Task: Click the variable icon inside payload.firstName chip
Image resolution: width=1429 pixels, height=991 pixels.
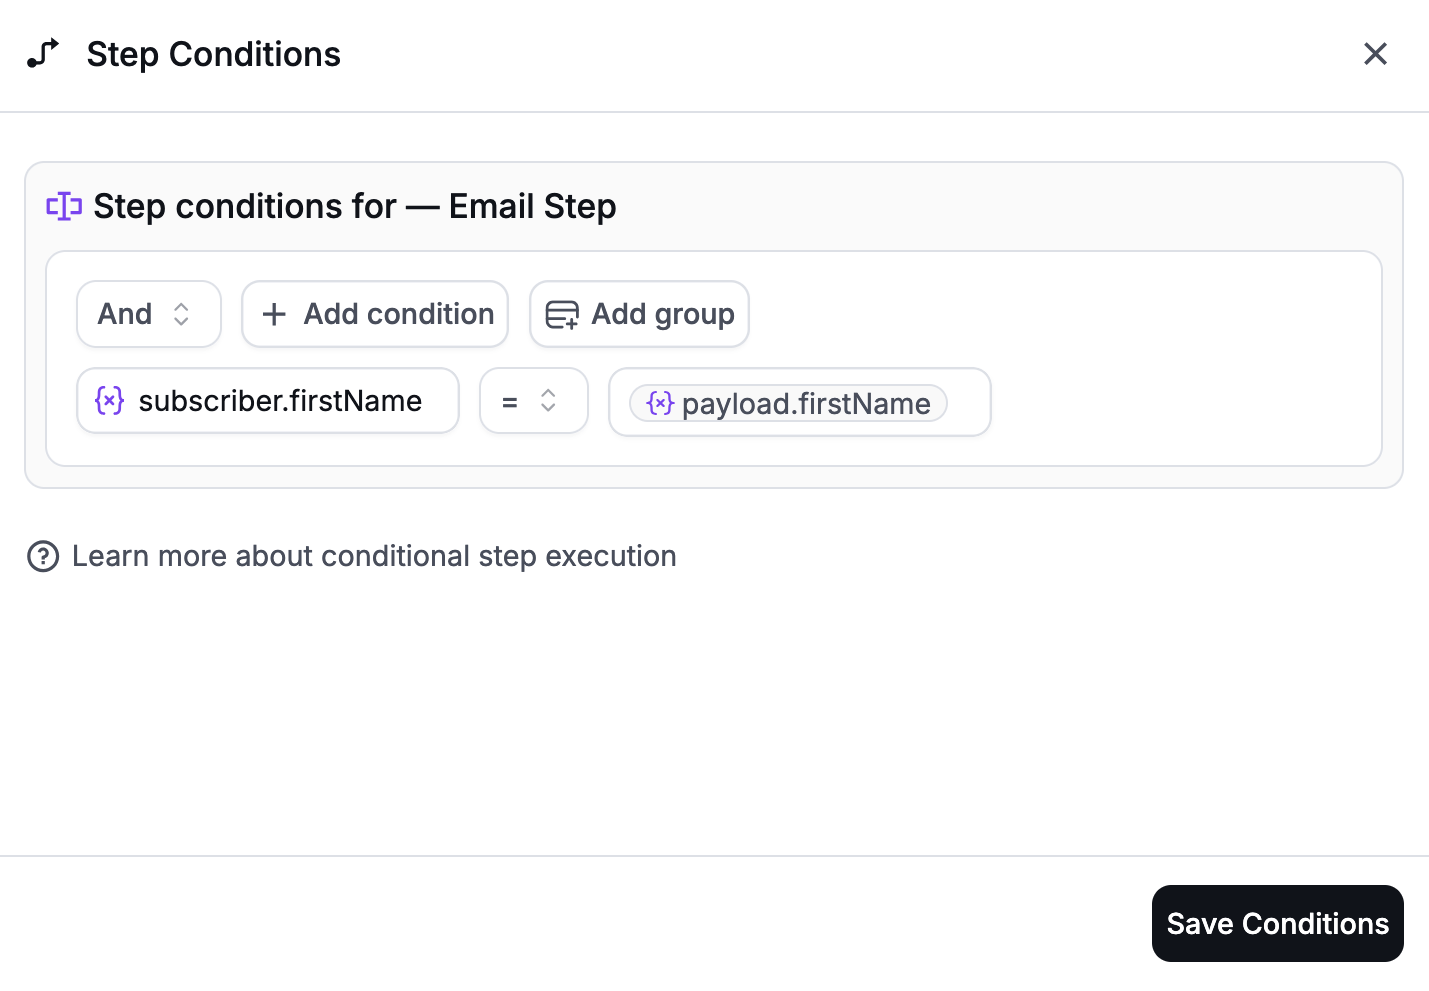Action: tap(660, 403)
